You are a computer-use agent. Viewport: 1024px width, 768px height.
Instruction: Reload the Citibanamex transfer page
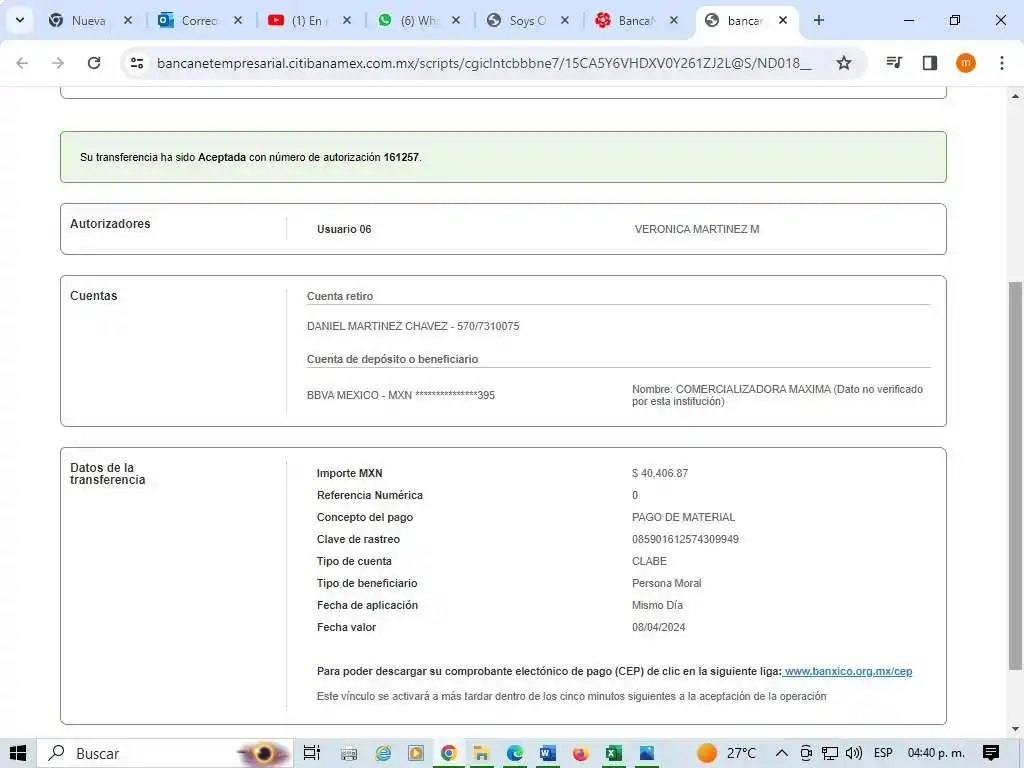pyautogui.click(x=94, y=63)
